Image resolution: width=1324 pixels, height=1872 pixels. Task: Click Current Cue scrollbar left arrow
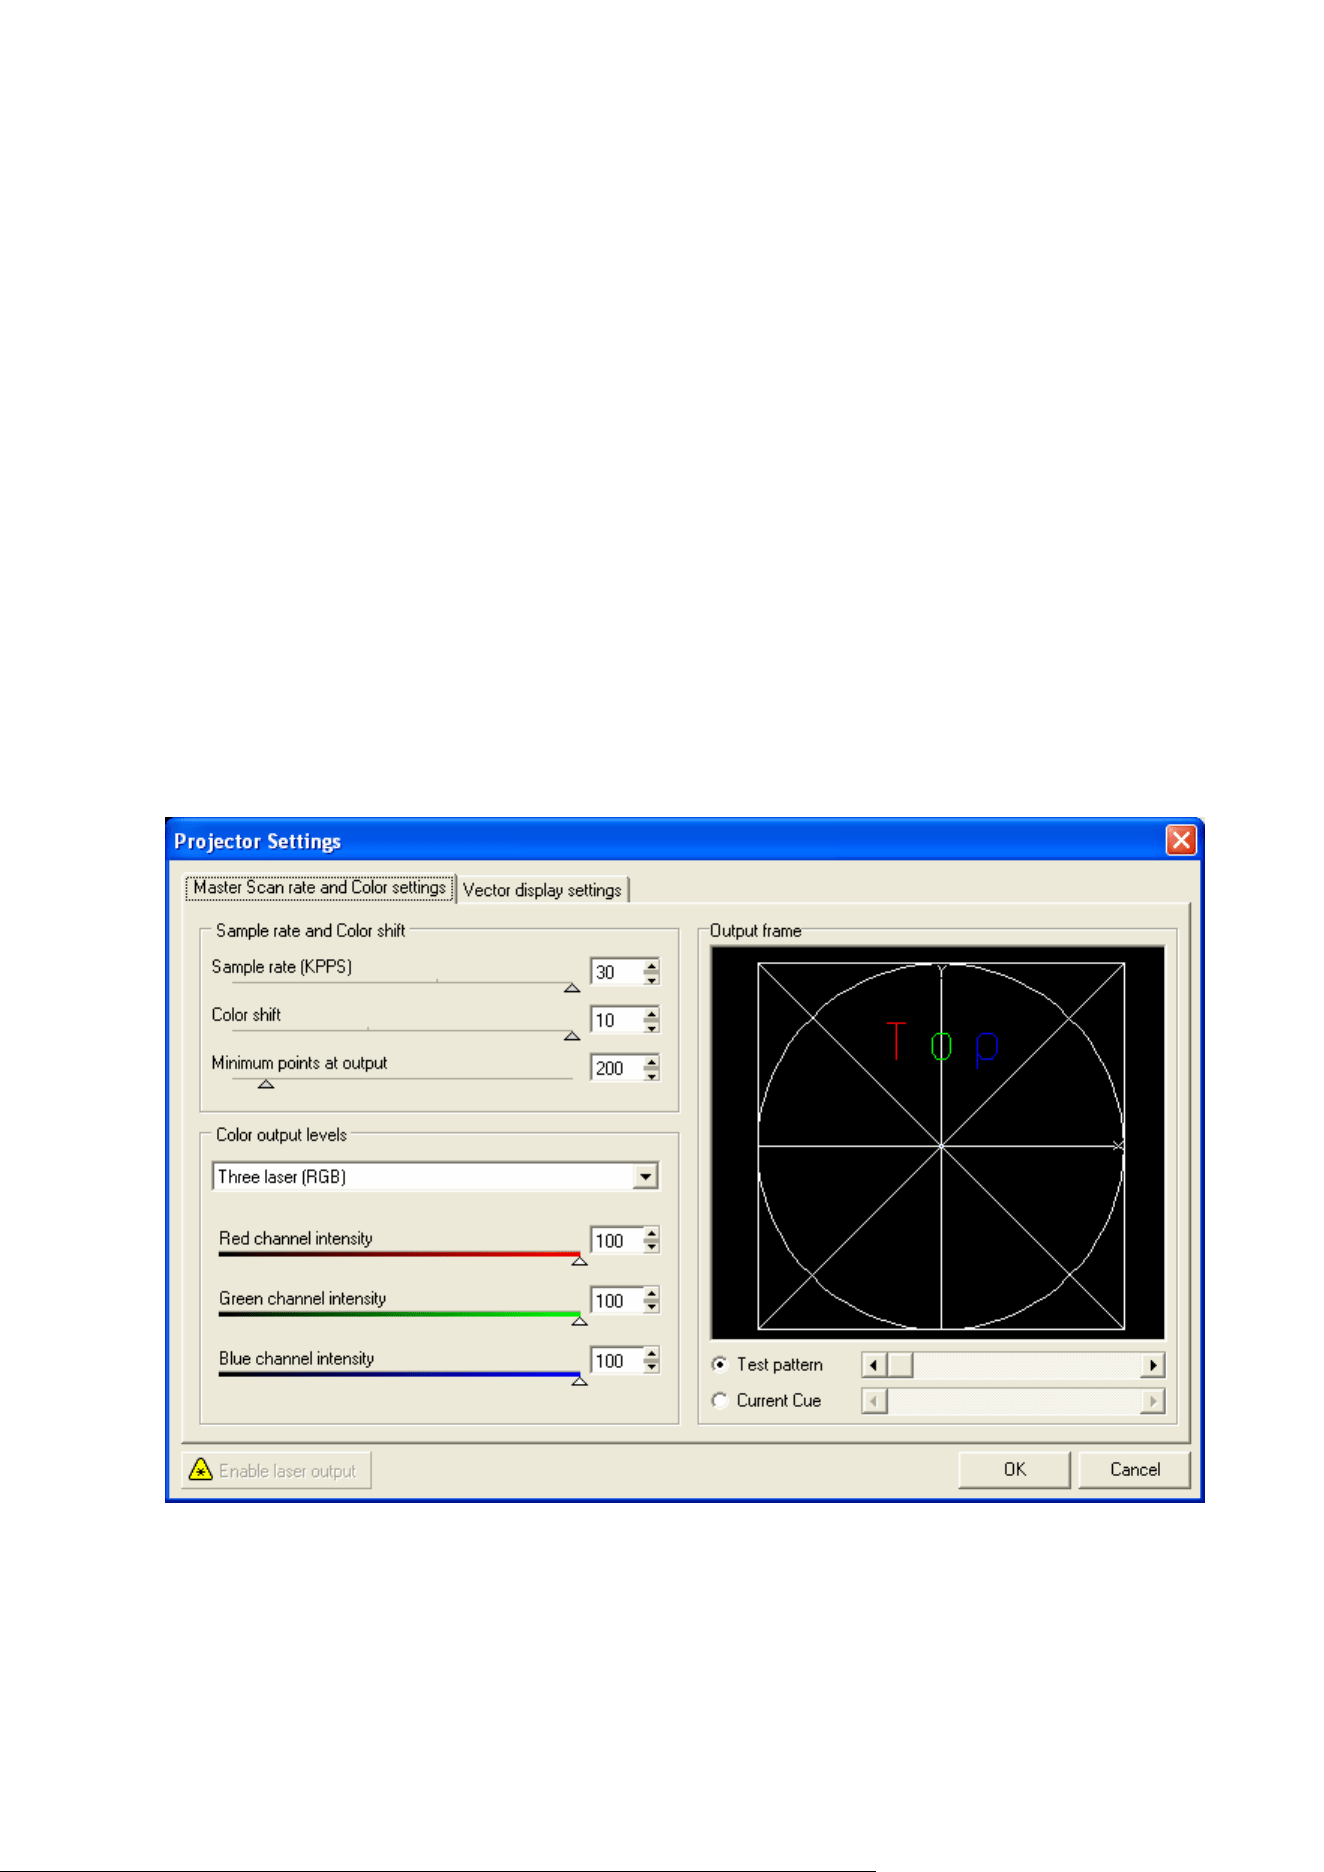tap(874, 1401)
